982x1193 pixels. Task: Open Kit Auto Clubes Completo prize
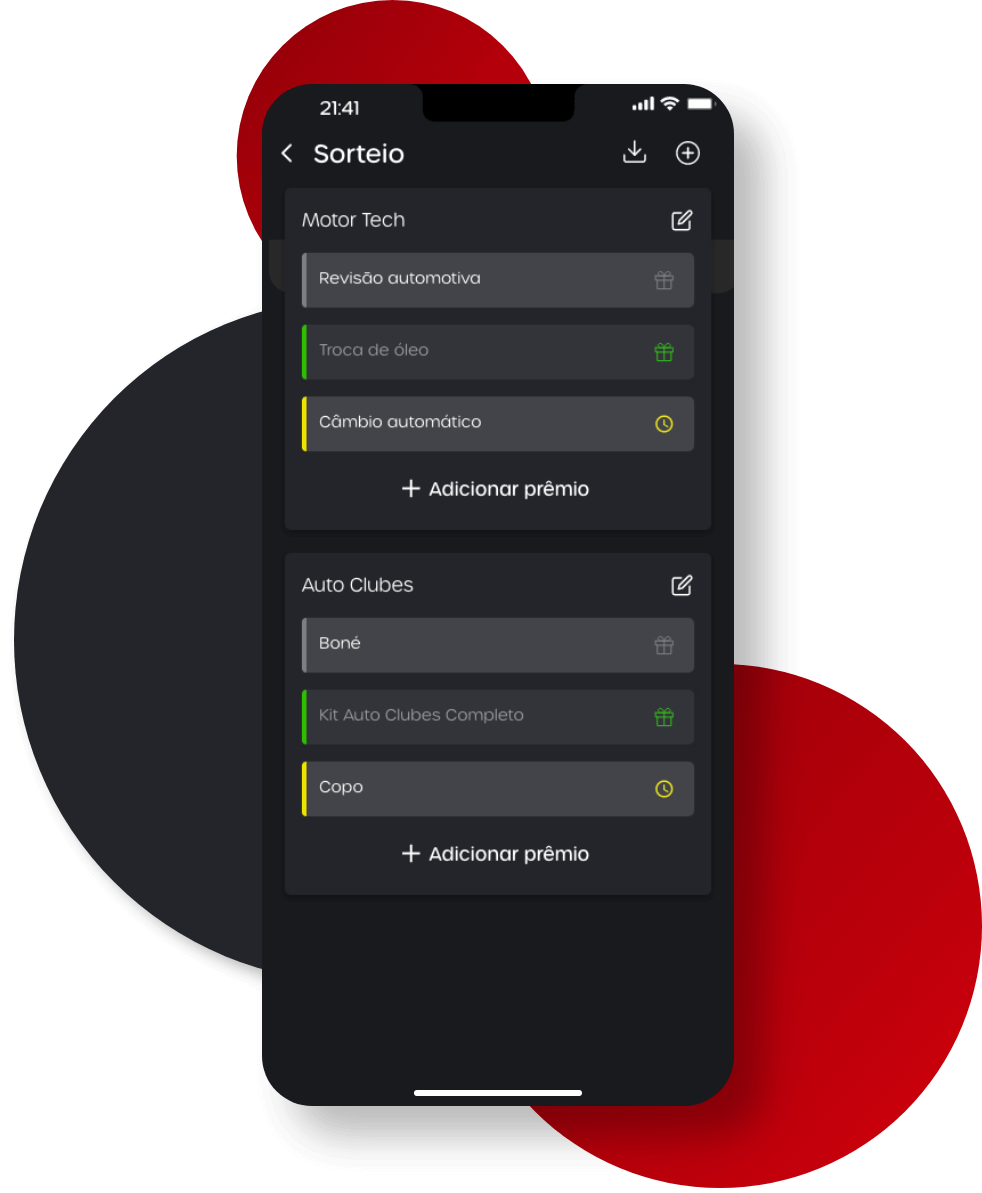497,717
